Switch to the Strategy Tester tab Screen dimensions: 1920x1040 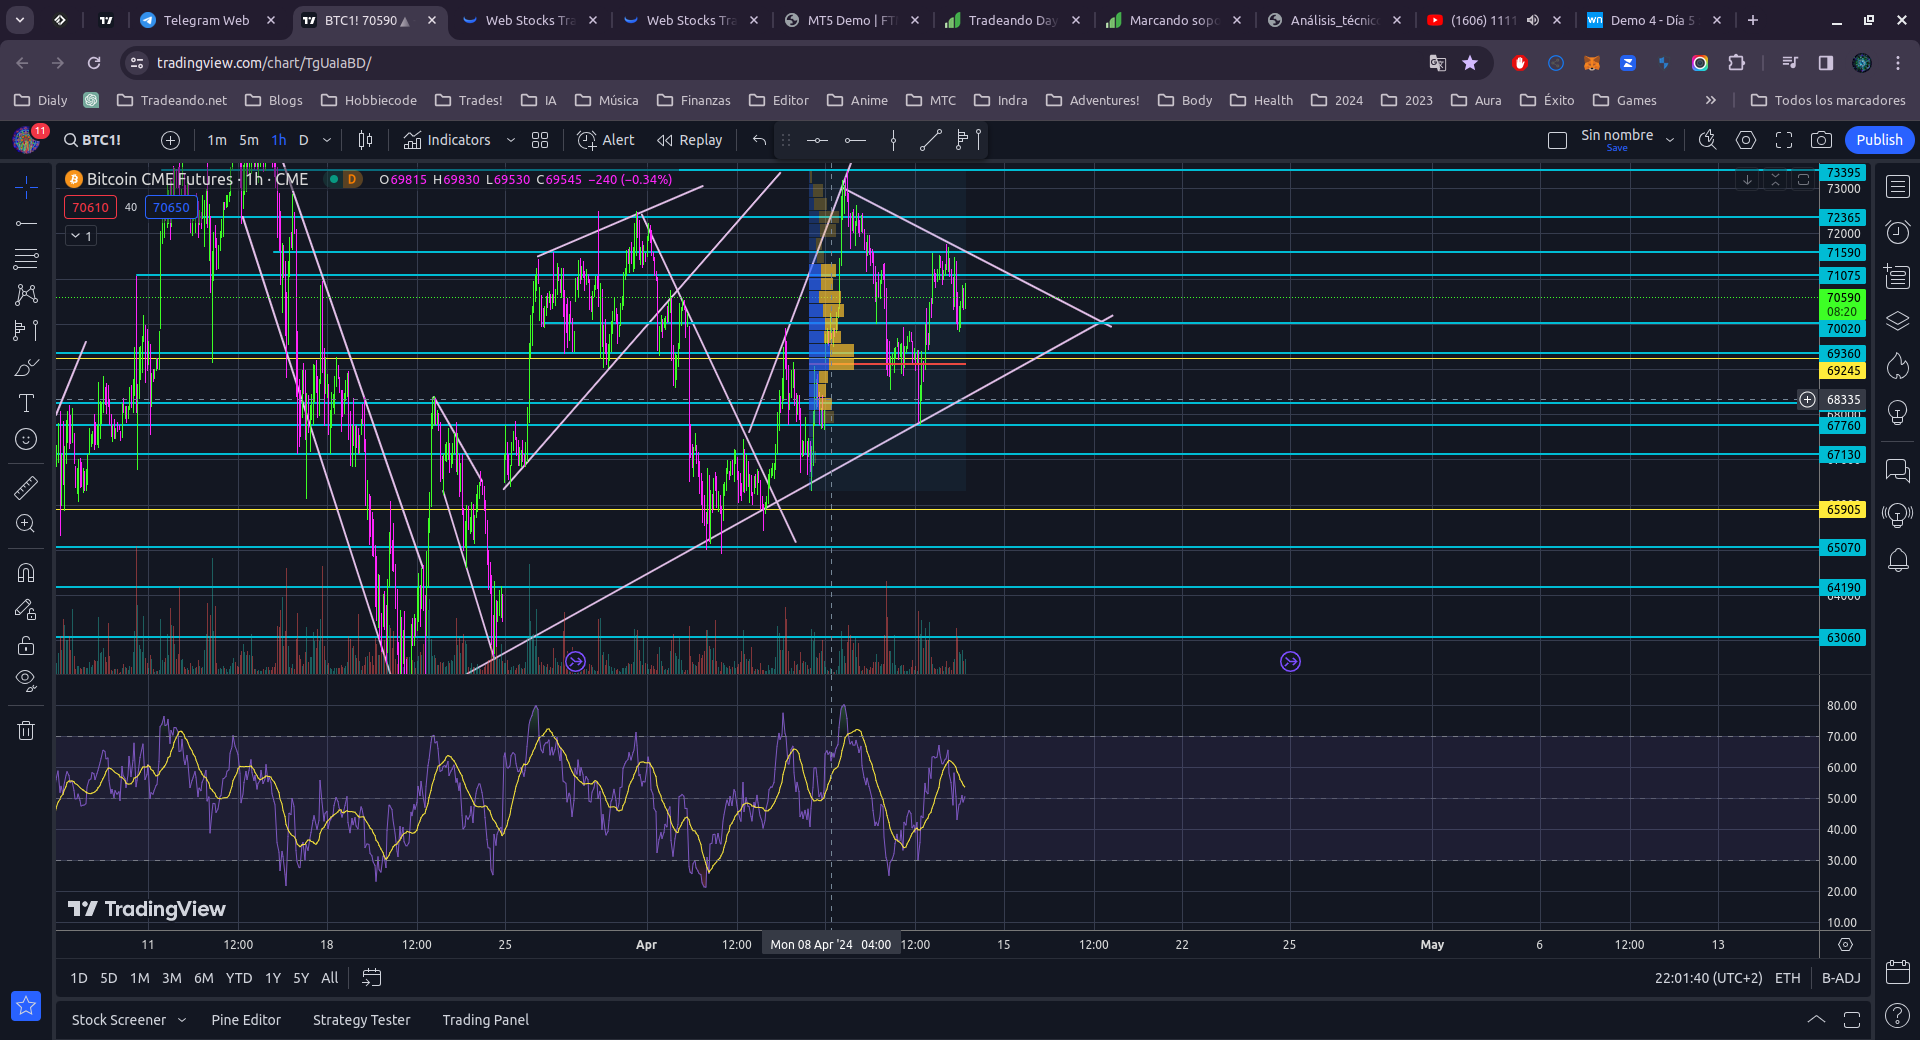coord(361,1020)
